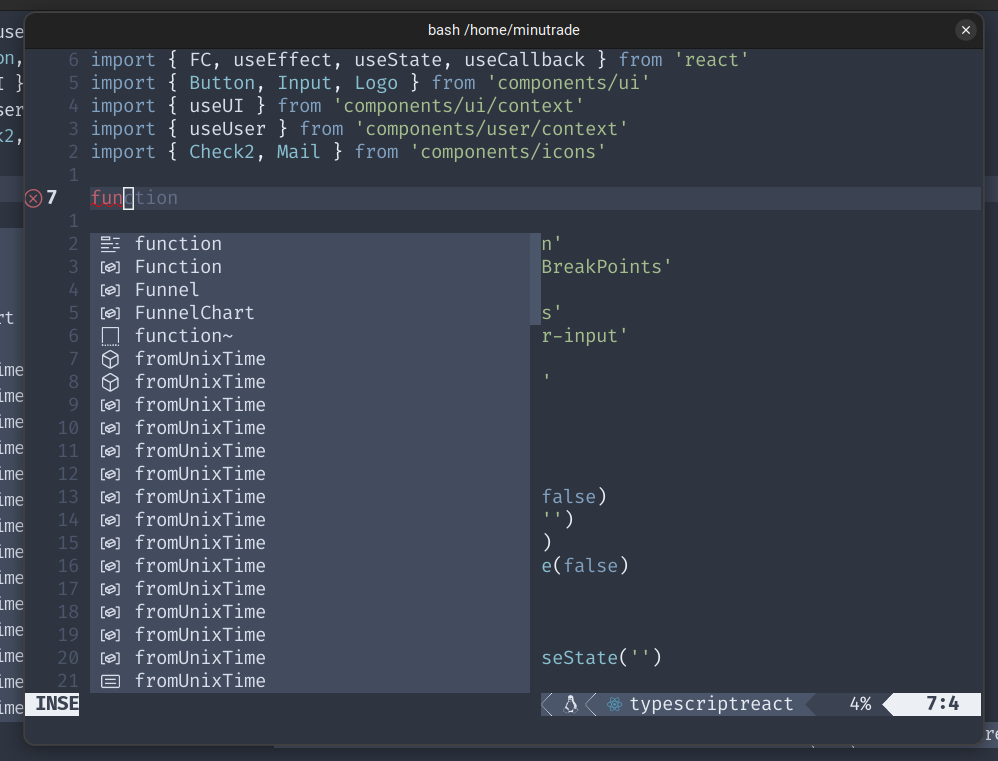
Task: Click the React atom icon in the status line
Action: [614, 704]
